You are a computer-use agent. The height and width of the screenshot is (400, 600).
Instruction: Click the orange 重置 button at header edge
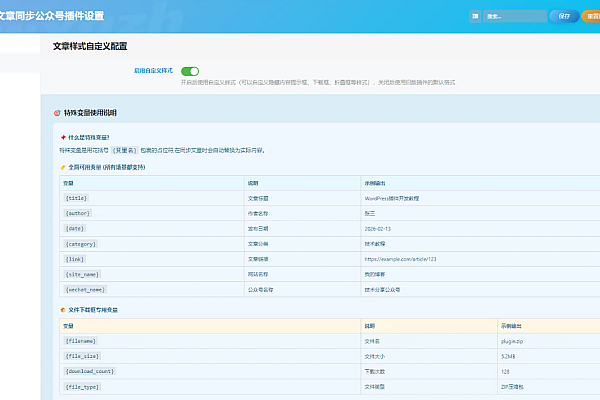click(x=591, y=16)
